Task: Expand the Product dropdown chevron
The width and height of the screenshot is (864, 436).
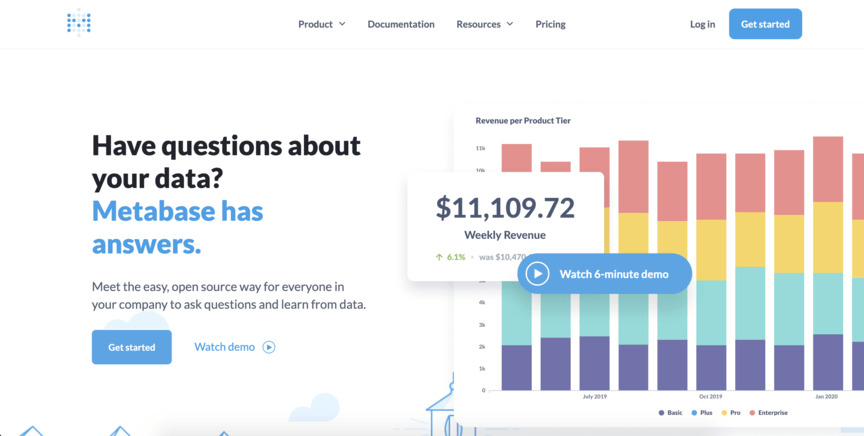Action: (x=342, y=24)
